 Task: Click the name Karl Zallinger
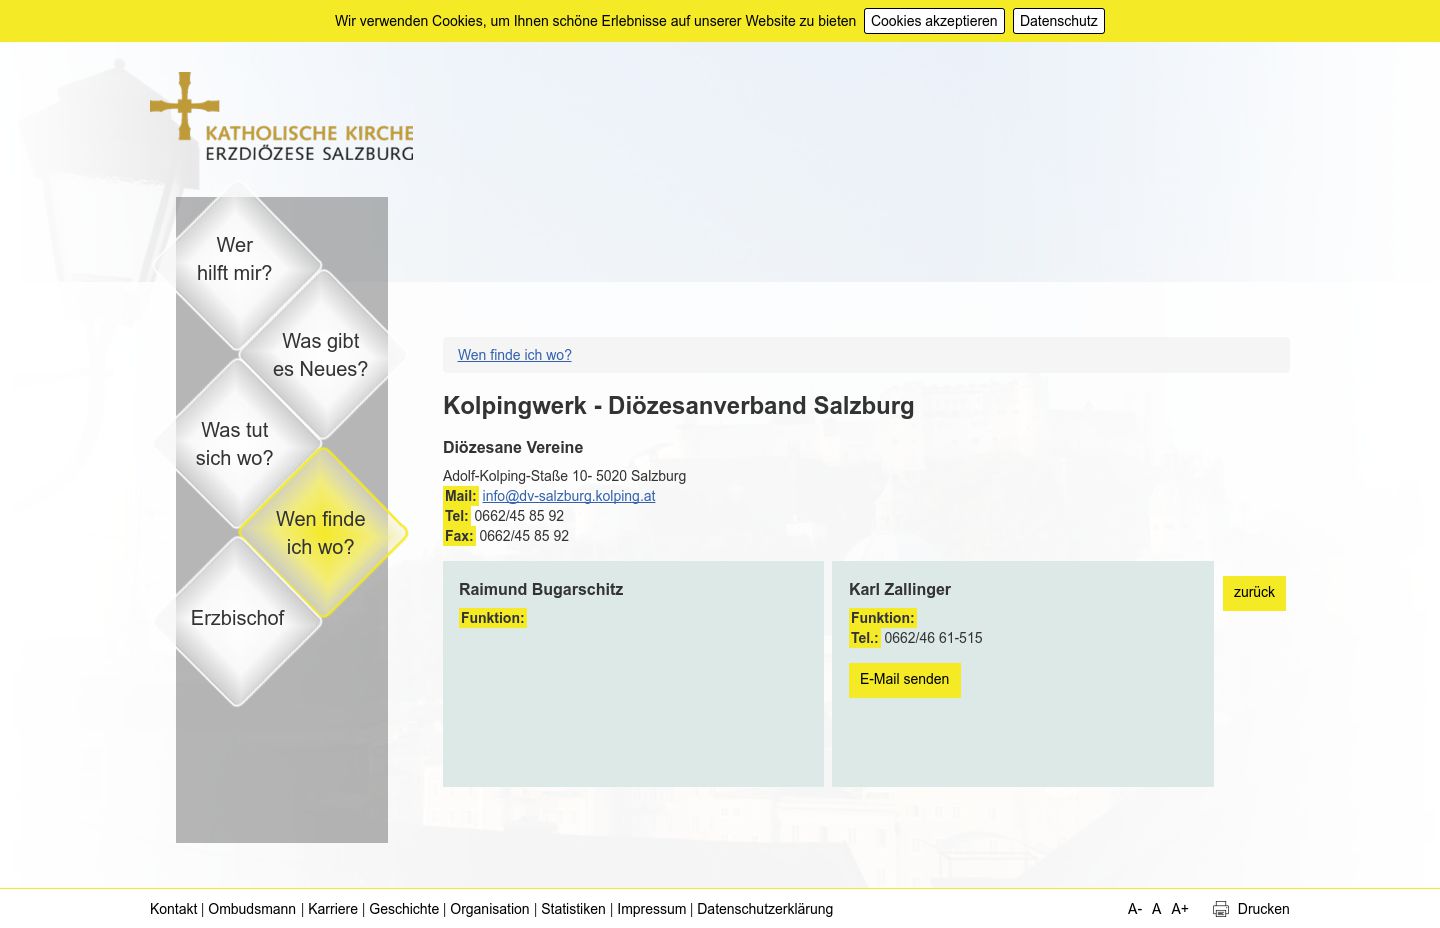900,590
